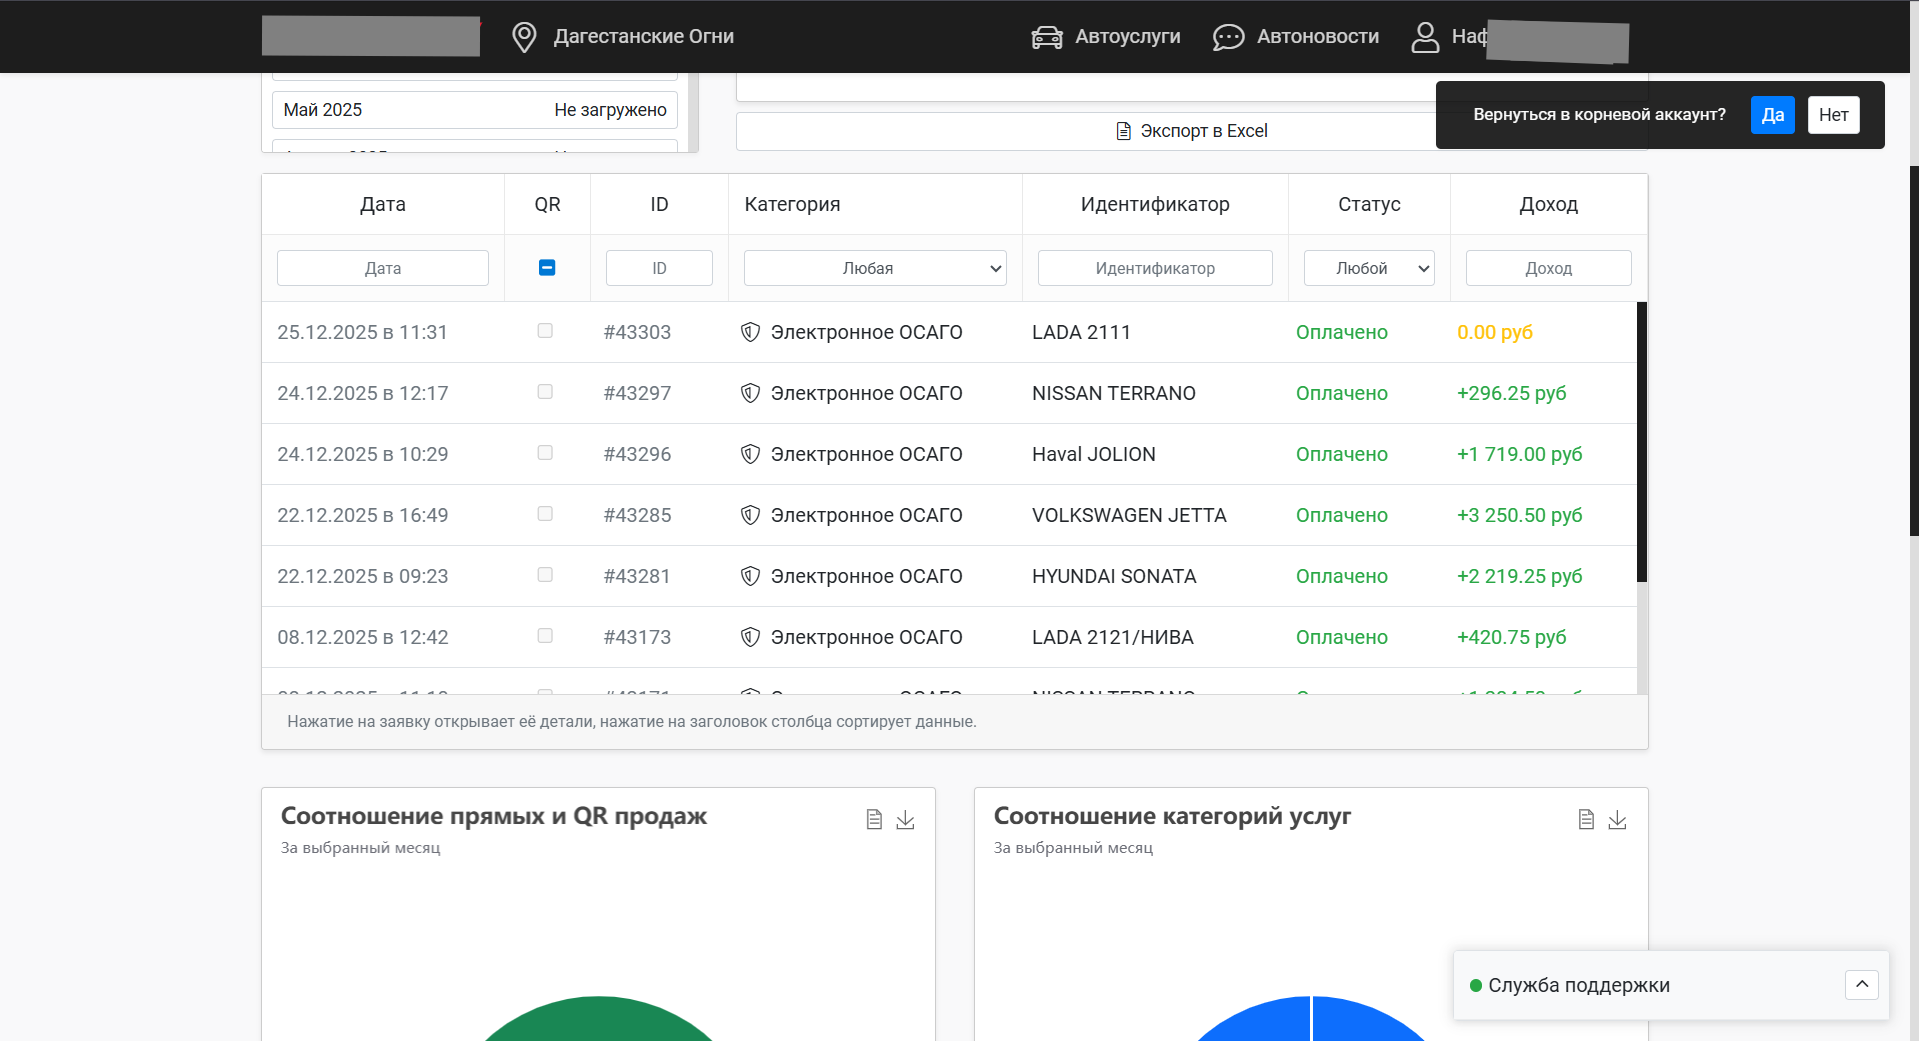Viewport: 1919px width, 1041px height.
Task: Open Автоновости chat bubble icon
Action: pos(1228,37)
